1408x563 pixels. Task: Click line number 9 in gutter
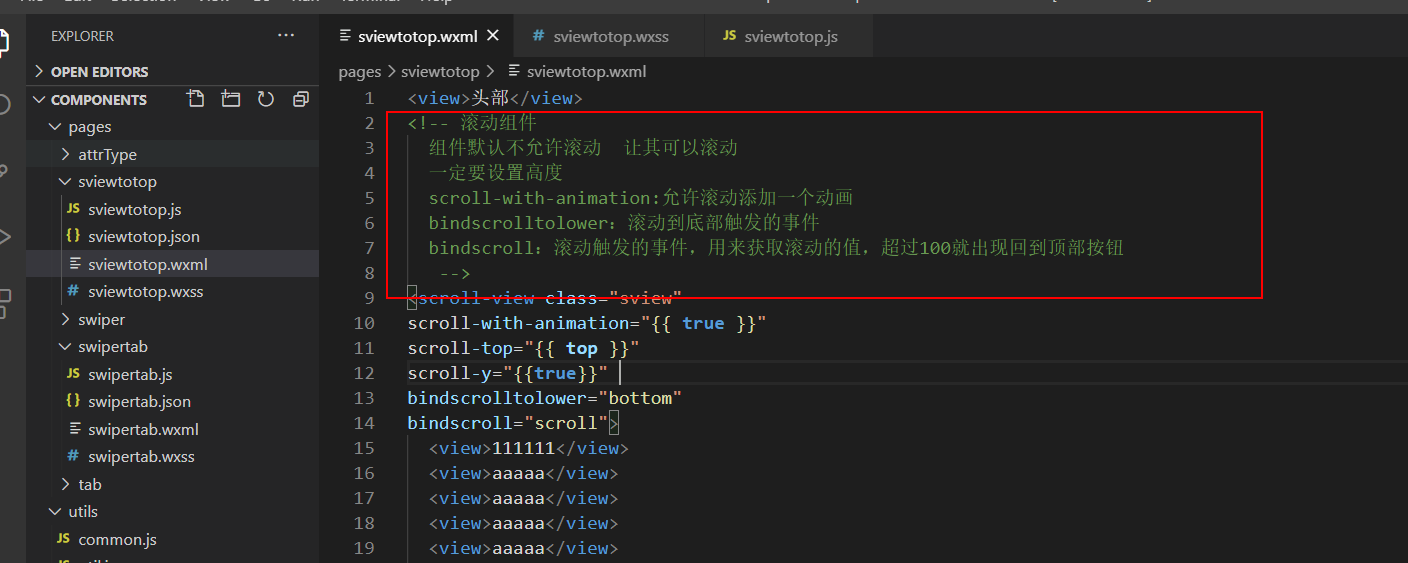coord(369,298)
